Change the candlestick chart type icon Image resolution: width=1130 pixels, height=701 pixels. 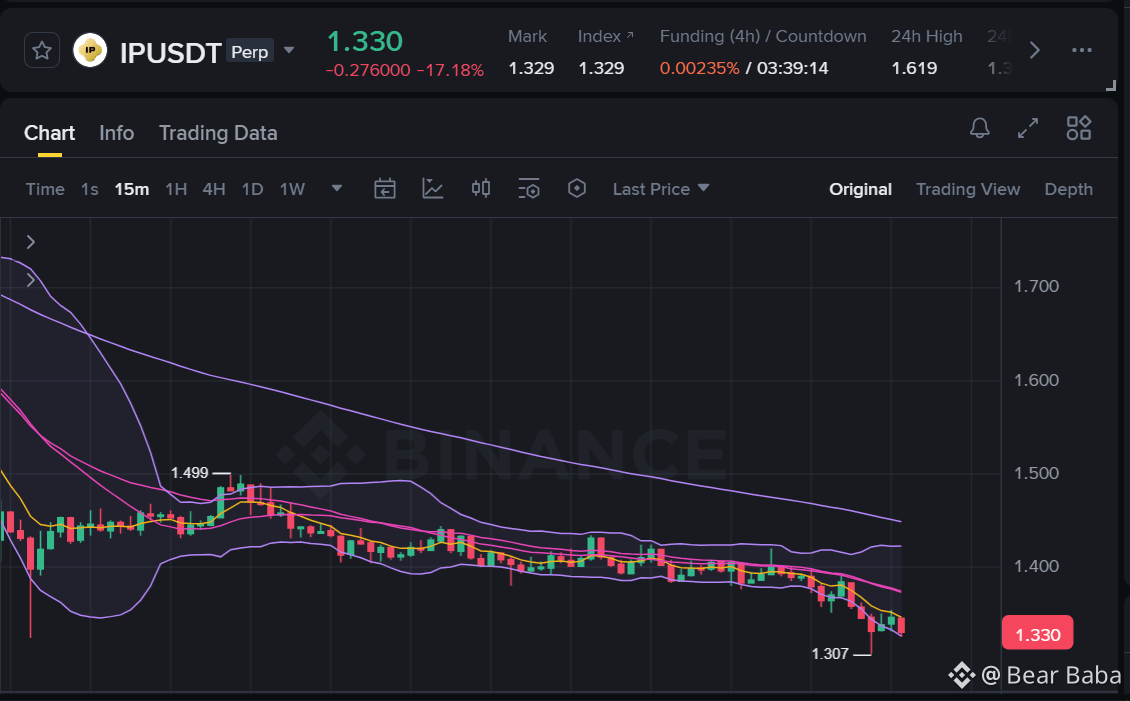tap(481, 189)
